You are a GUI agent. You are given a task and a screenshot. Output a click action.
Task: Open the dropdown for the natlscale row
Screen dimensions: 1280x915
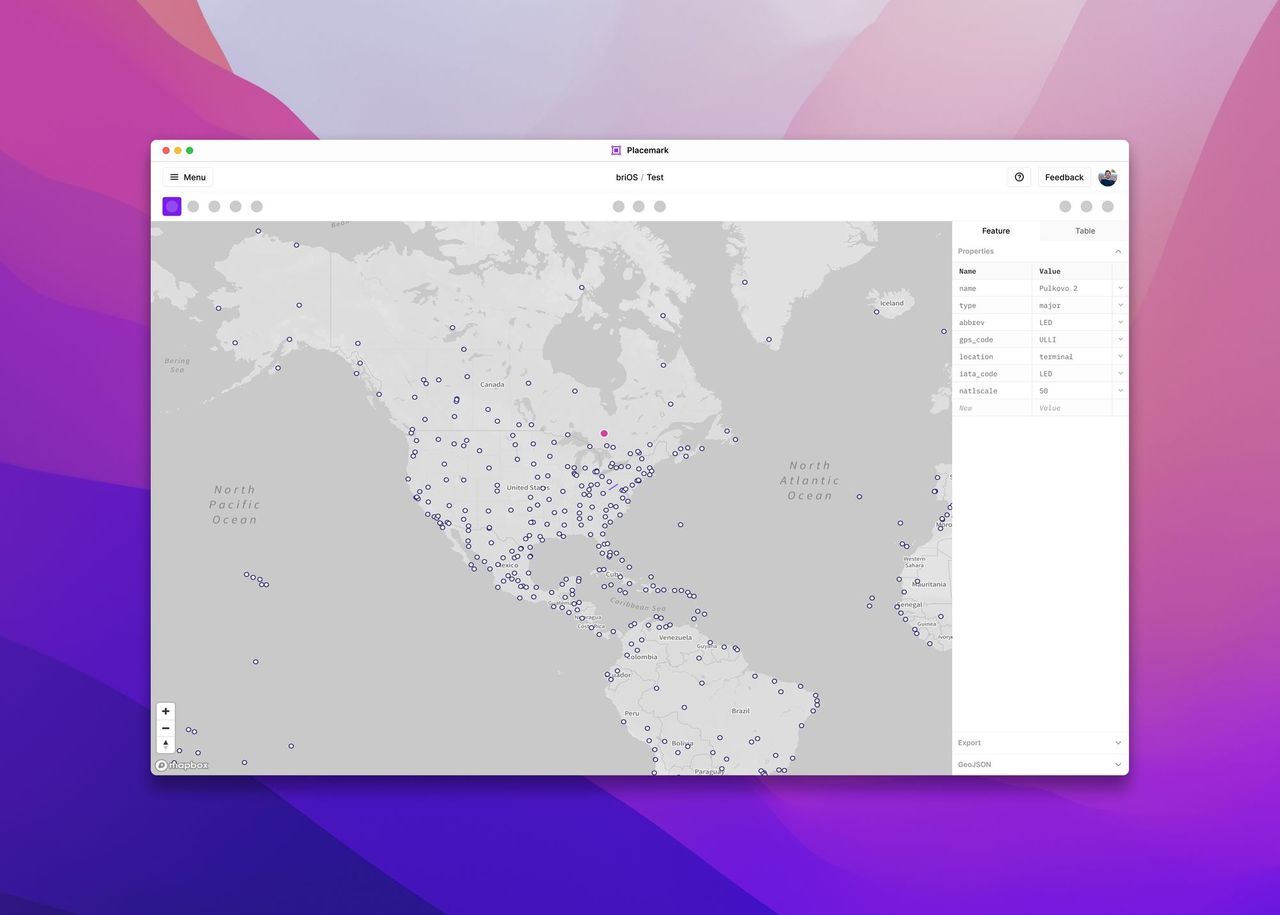click(x=1120, y=391)
